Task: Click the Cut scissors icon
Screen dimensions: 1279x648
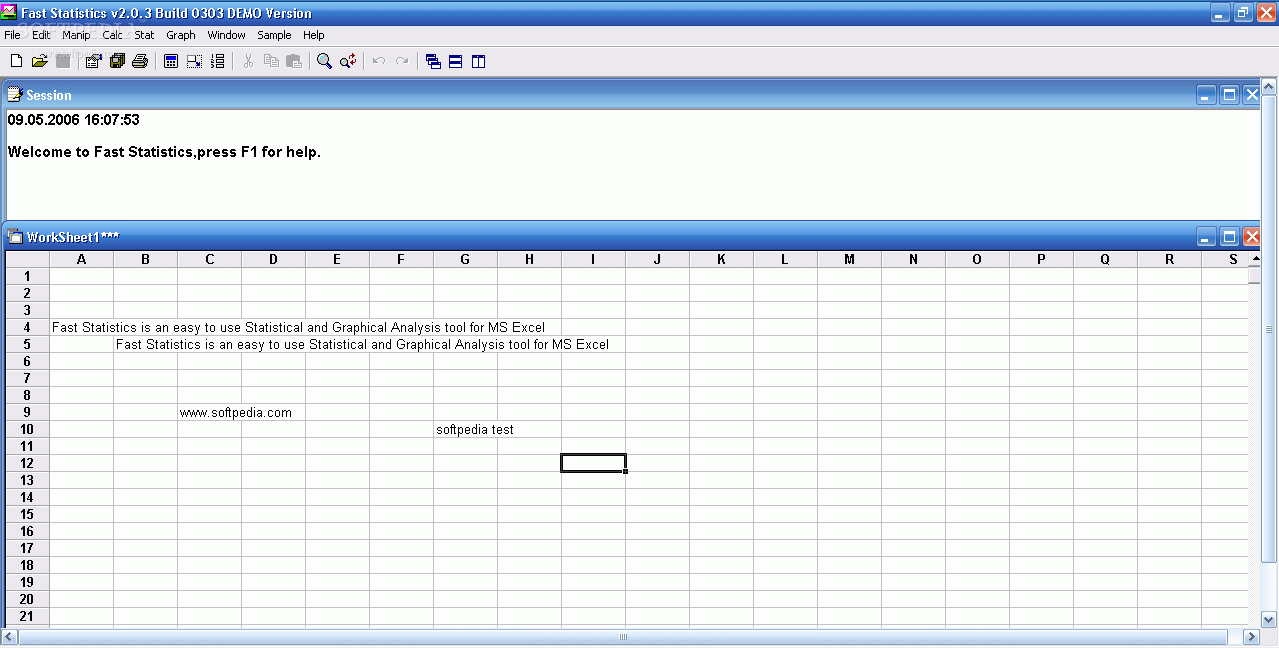Action: (x=248, y=61)
